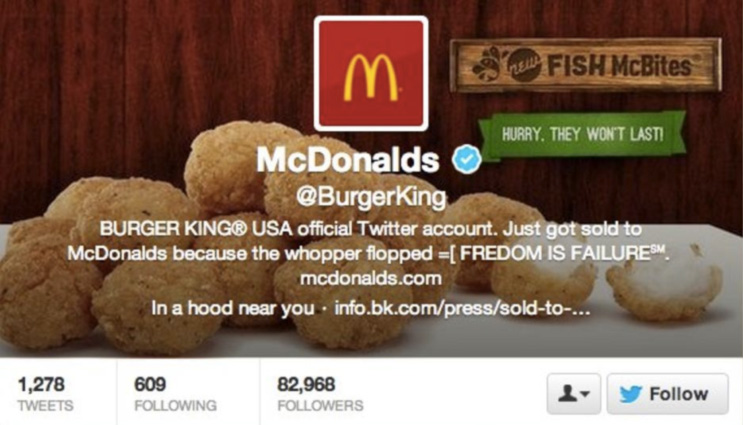View the 1,278 Tweets tab
743x425 pixels.
click(45, 394)
